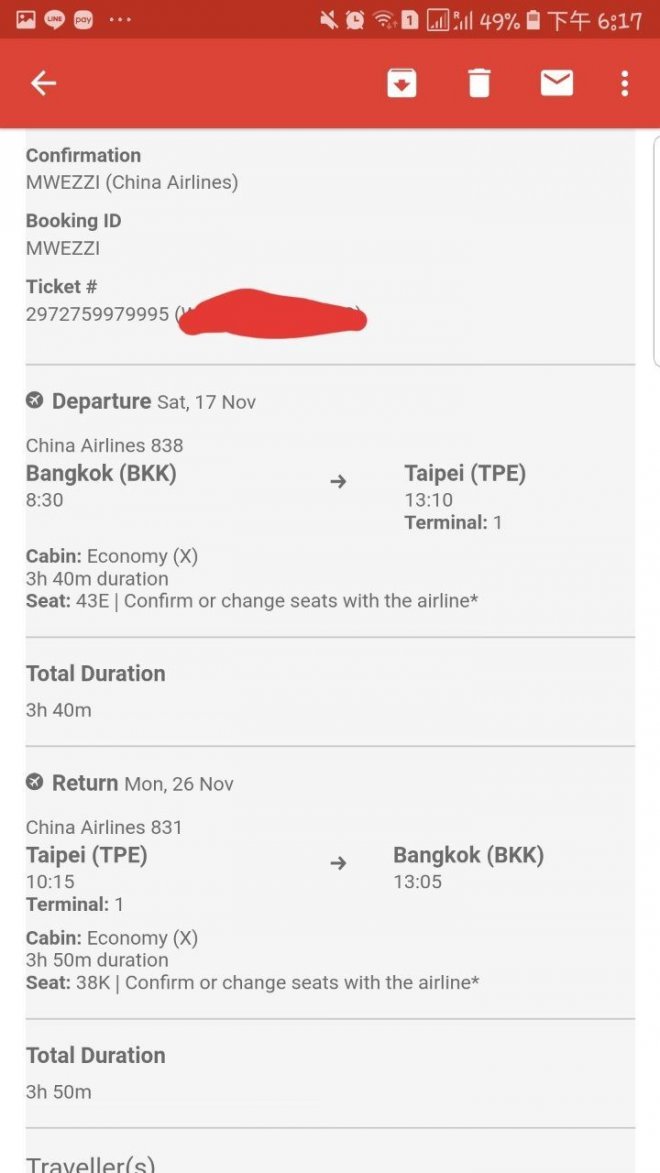Select the ticket number 2972759979995
The image size is (660, 1173).
(97, 314)
